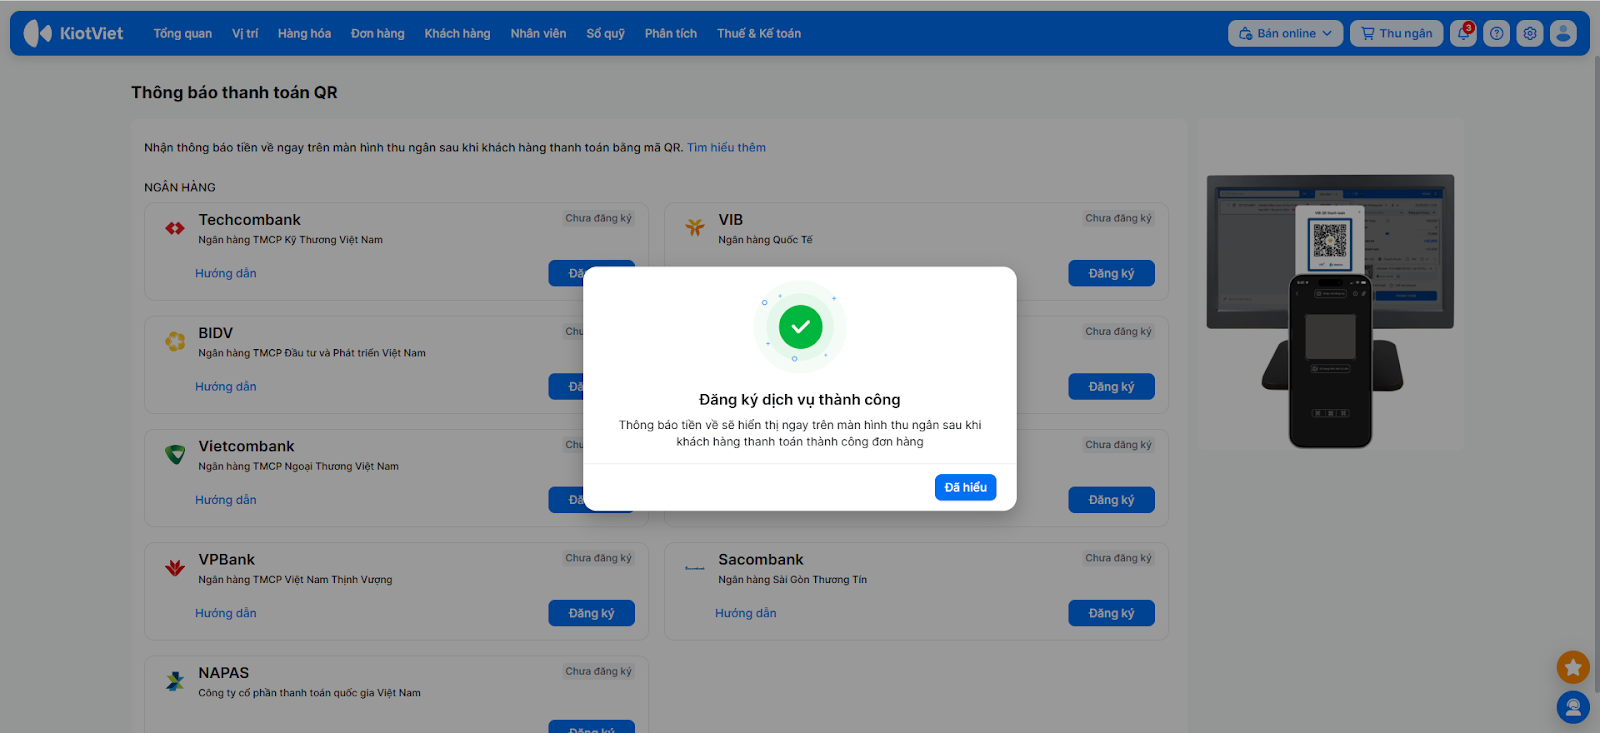
Task: Open the blue support chat icon
Action: (1573, 707)
